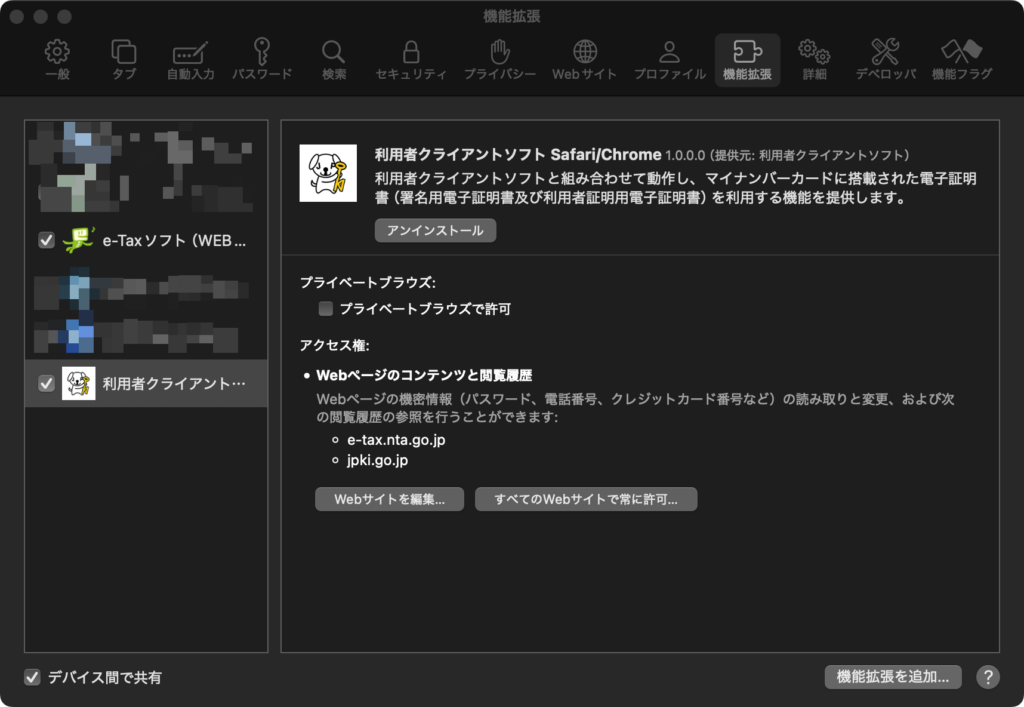Image resolution: width=1024 pixels, height=707 pixels.
Task: Uncheck the 利用者クライアントソフト extension checkbox
Action: [46, 383]
